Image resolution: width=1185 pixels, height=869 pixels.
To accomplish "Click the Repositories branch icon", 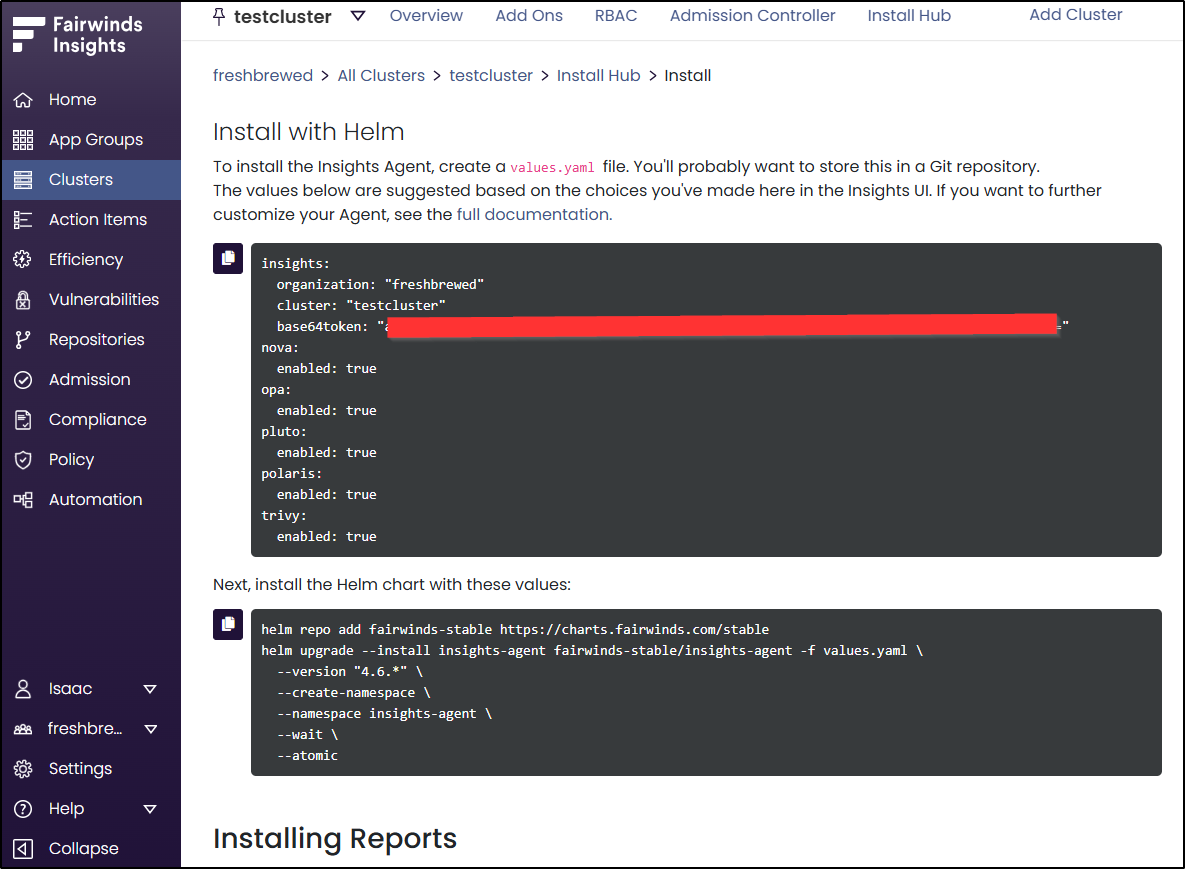I will click(x=23, y=340).
